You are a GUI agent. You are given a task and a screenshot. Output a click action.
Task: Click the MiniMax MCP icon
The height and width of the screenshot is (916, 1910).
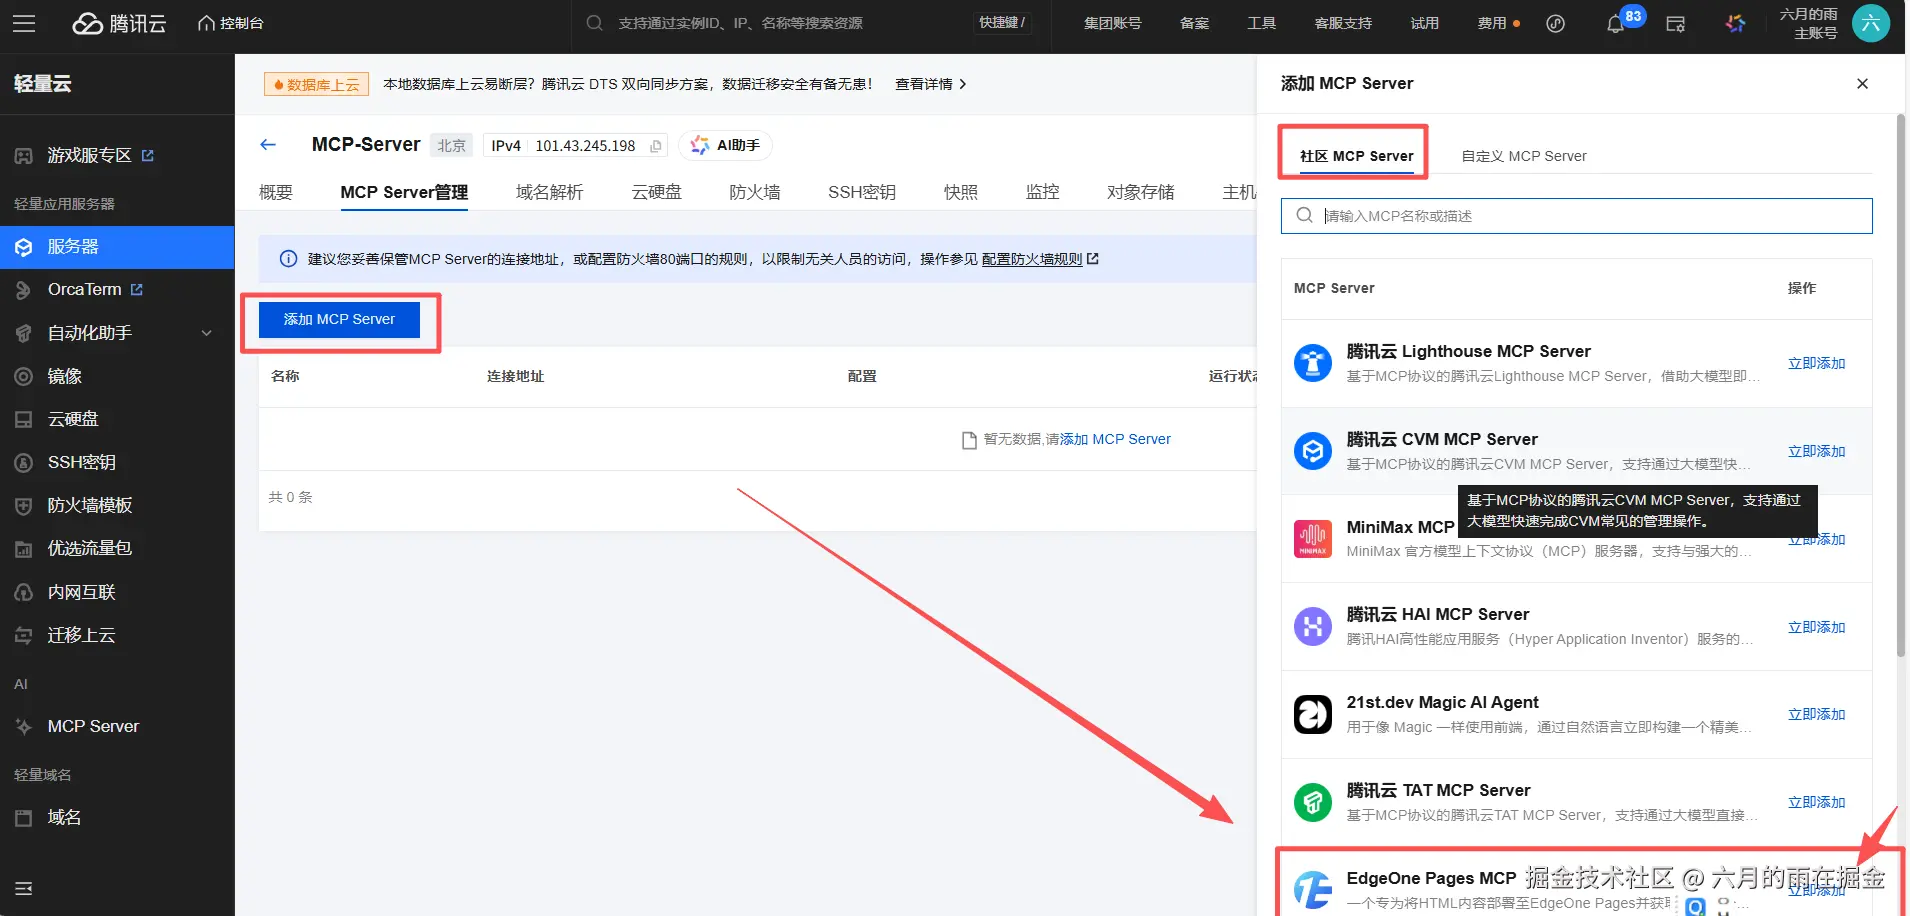(1312, 539)
